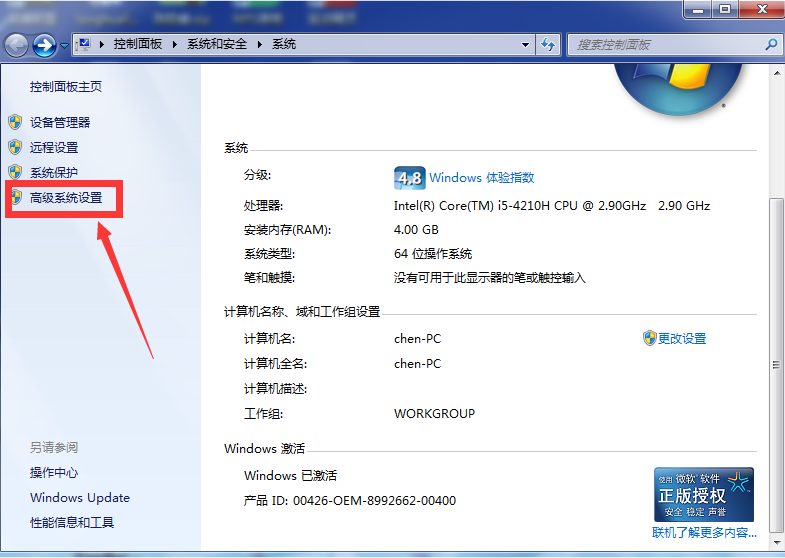The width and height of the screenshot is (785, 558).
Task: Click the 更改设置 link
Action: tap(682, 339)
